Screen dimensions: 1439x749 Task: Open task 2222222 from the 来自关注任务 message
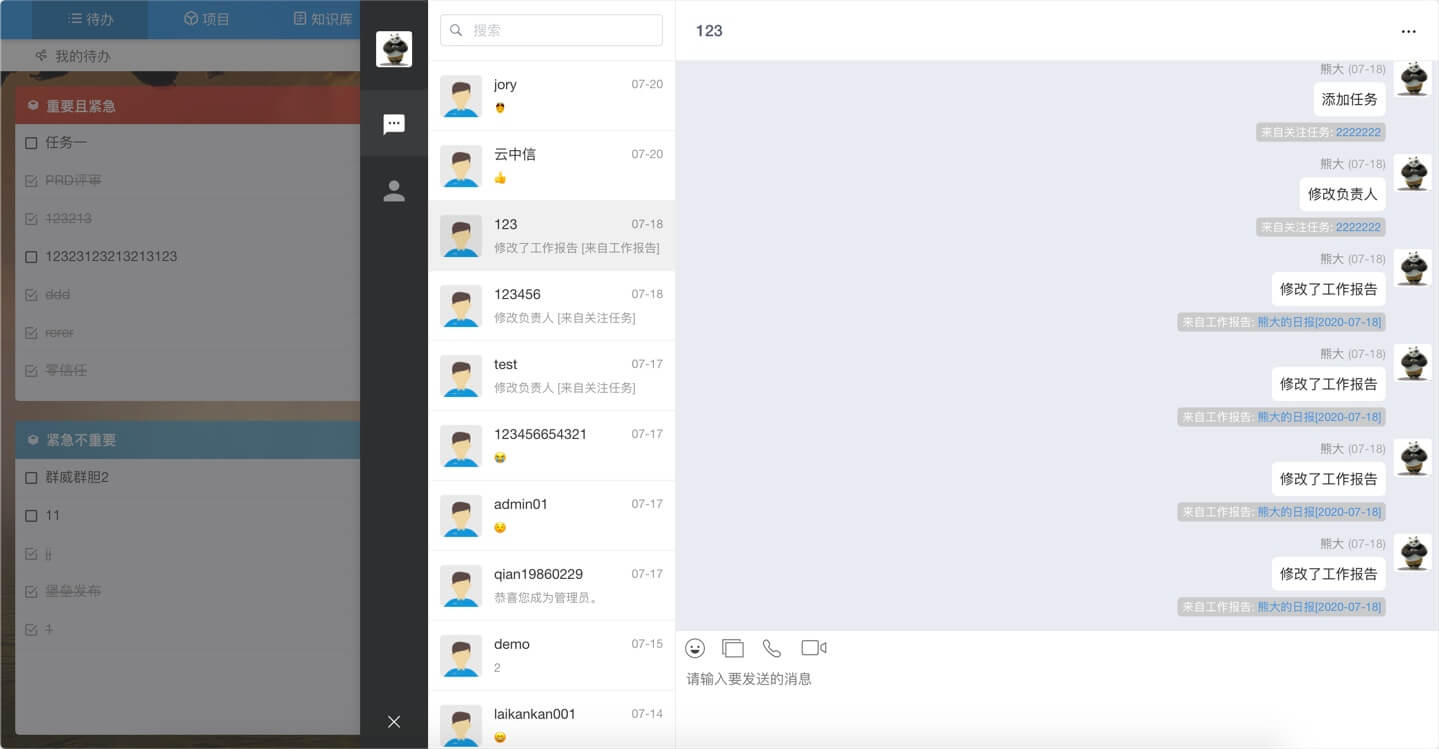[1357, 131]
